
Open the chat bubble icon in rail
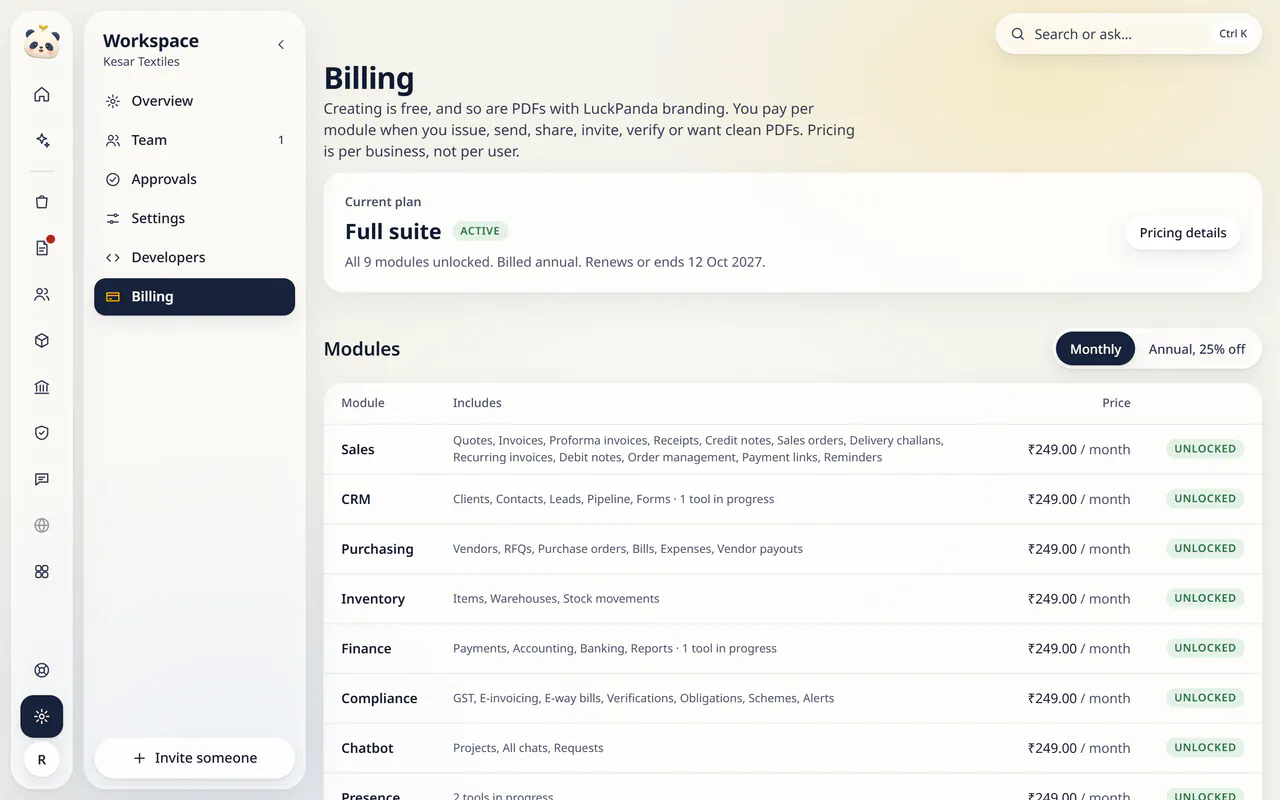tap(42, 479)
